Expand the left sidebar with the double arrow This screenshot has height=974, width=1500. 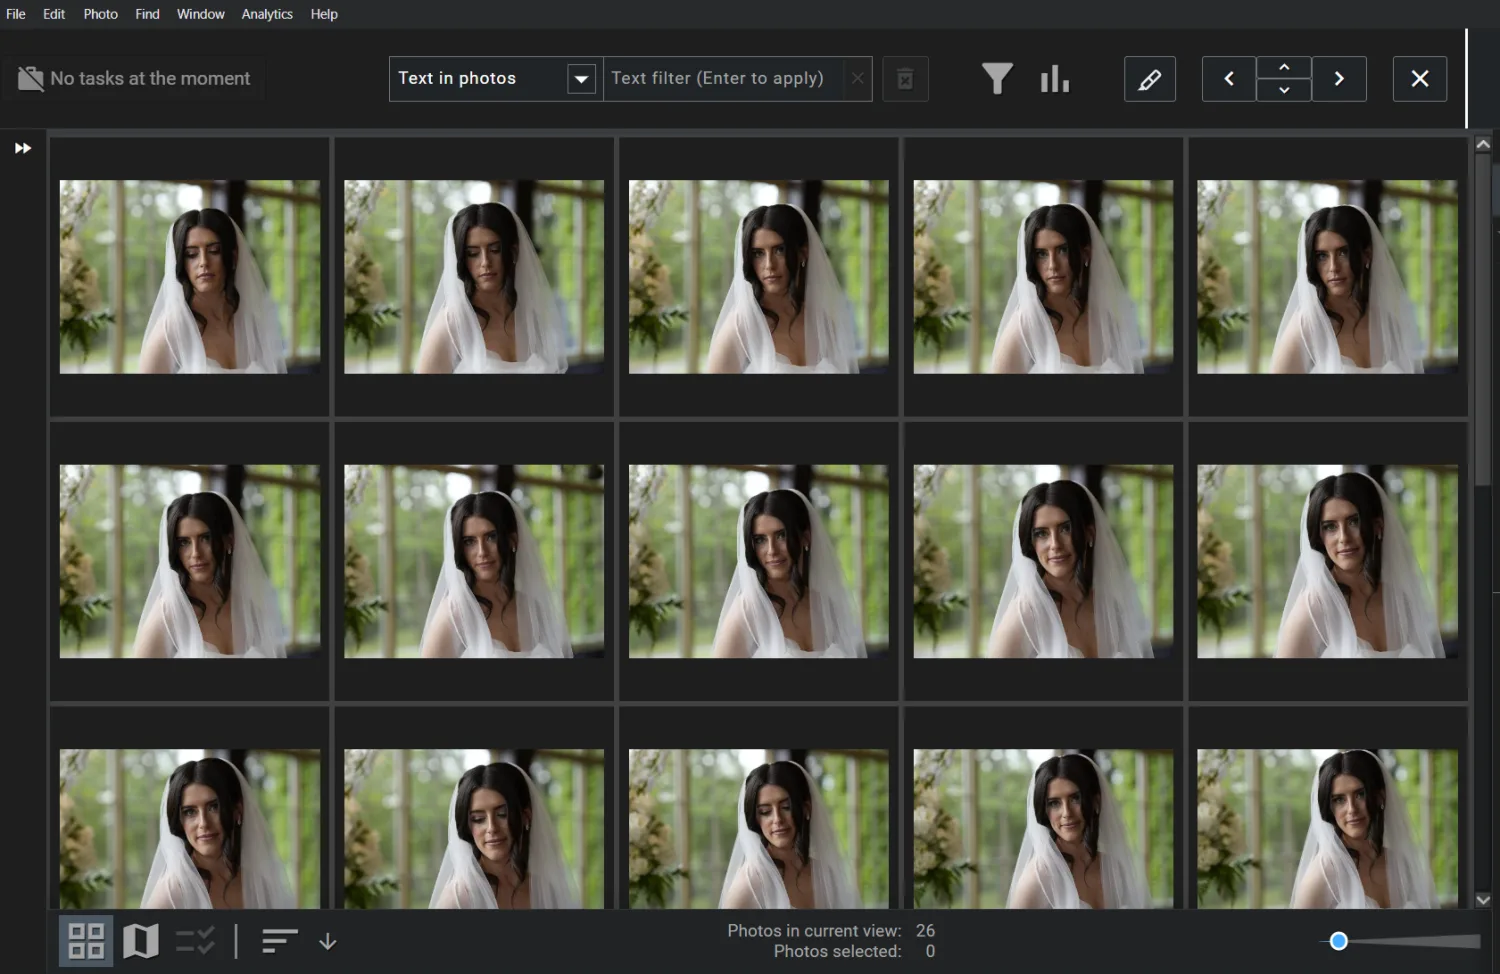(23, 148)
